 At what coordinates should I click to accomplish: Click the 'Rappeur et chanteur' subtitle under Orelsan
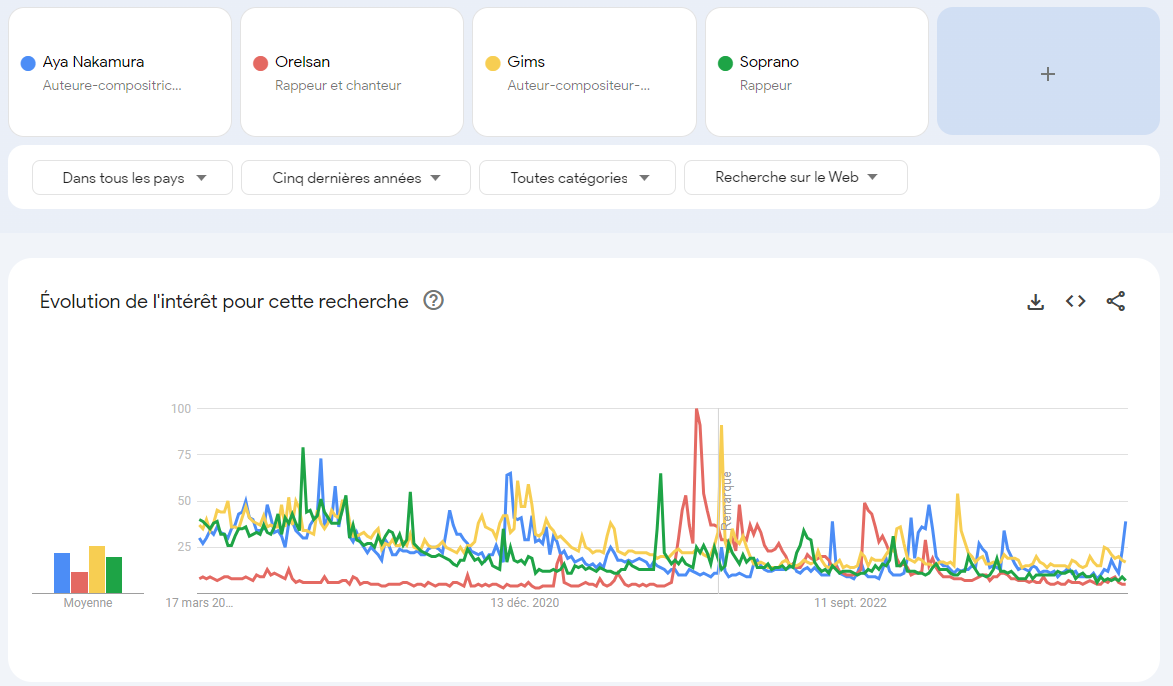pos(338,85)
